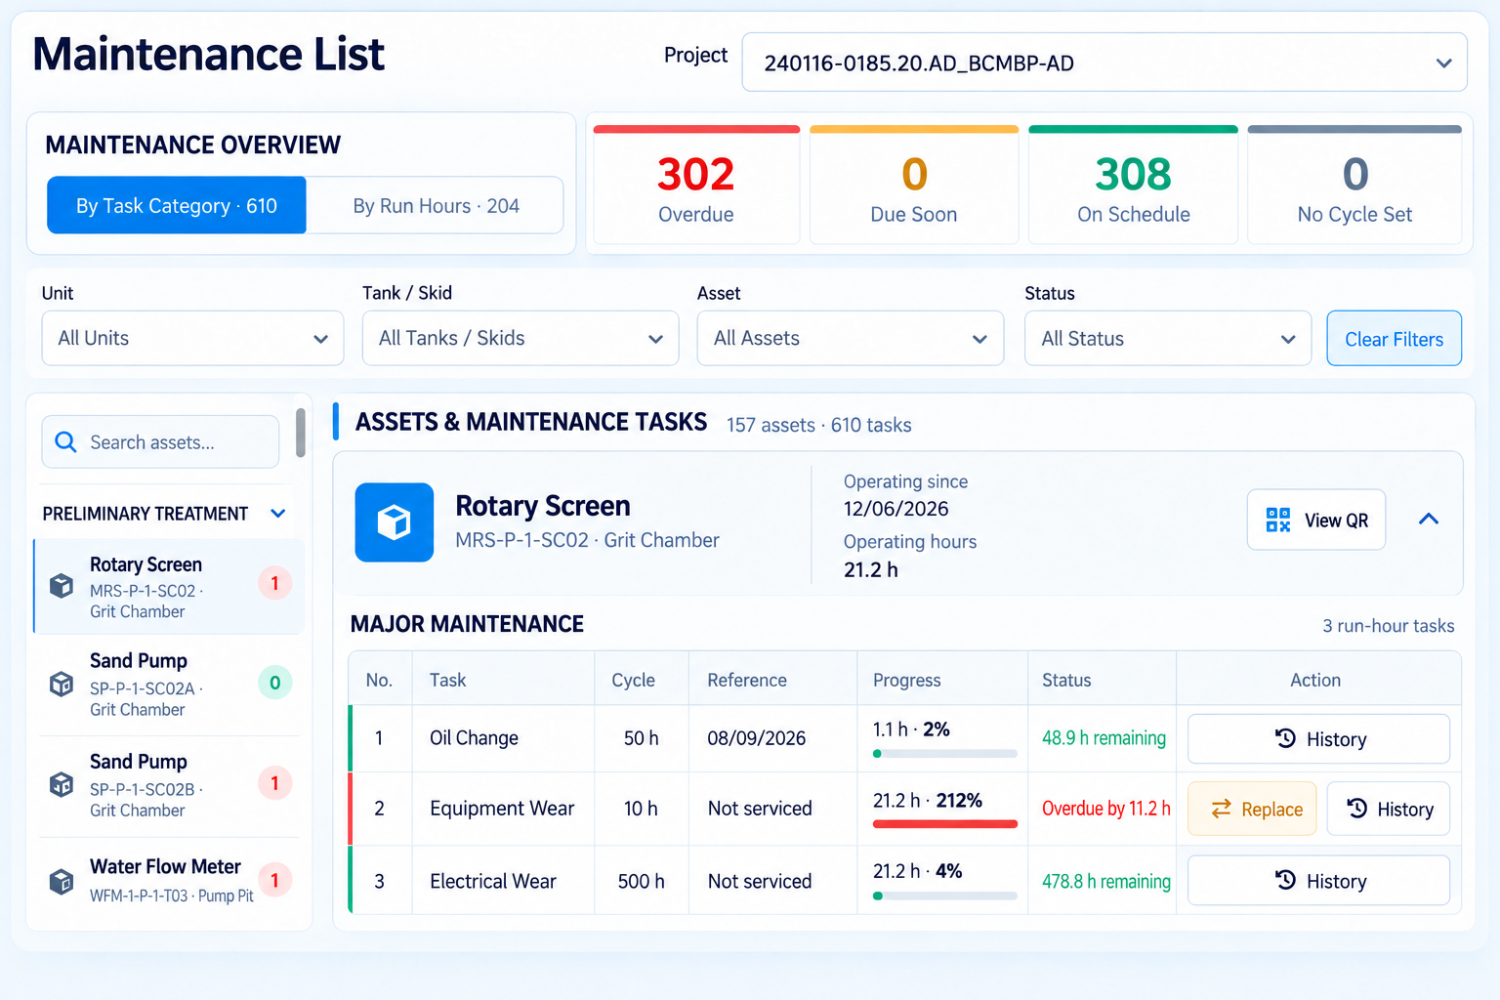Click the 08/09/2026 reference date
This screenshot has width=1500, height=1000.
pyautogui.click(x=756, y=738)
